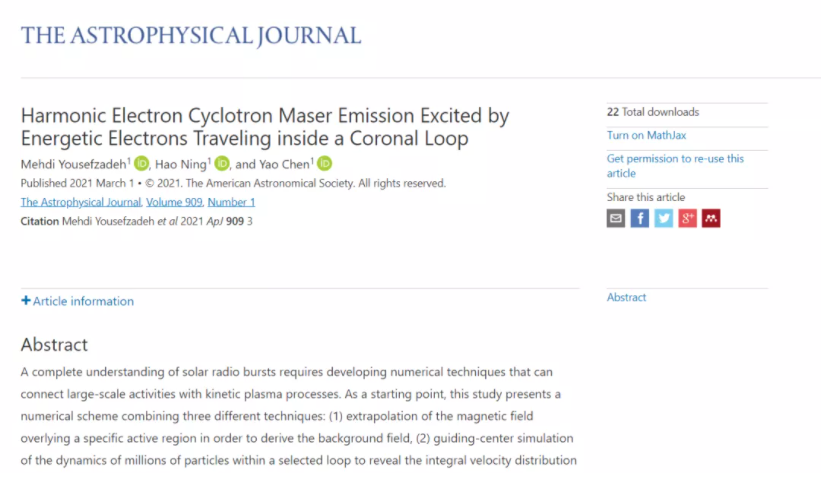Share the article on Twitter

pyautogui.click(x=664, y=218)
